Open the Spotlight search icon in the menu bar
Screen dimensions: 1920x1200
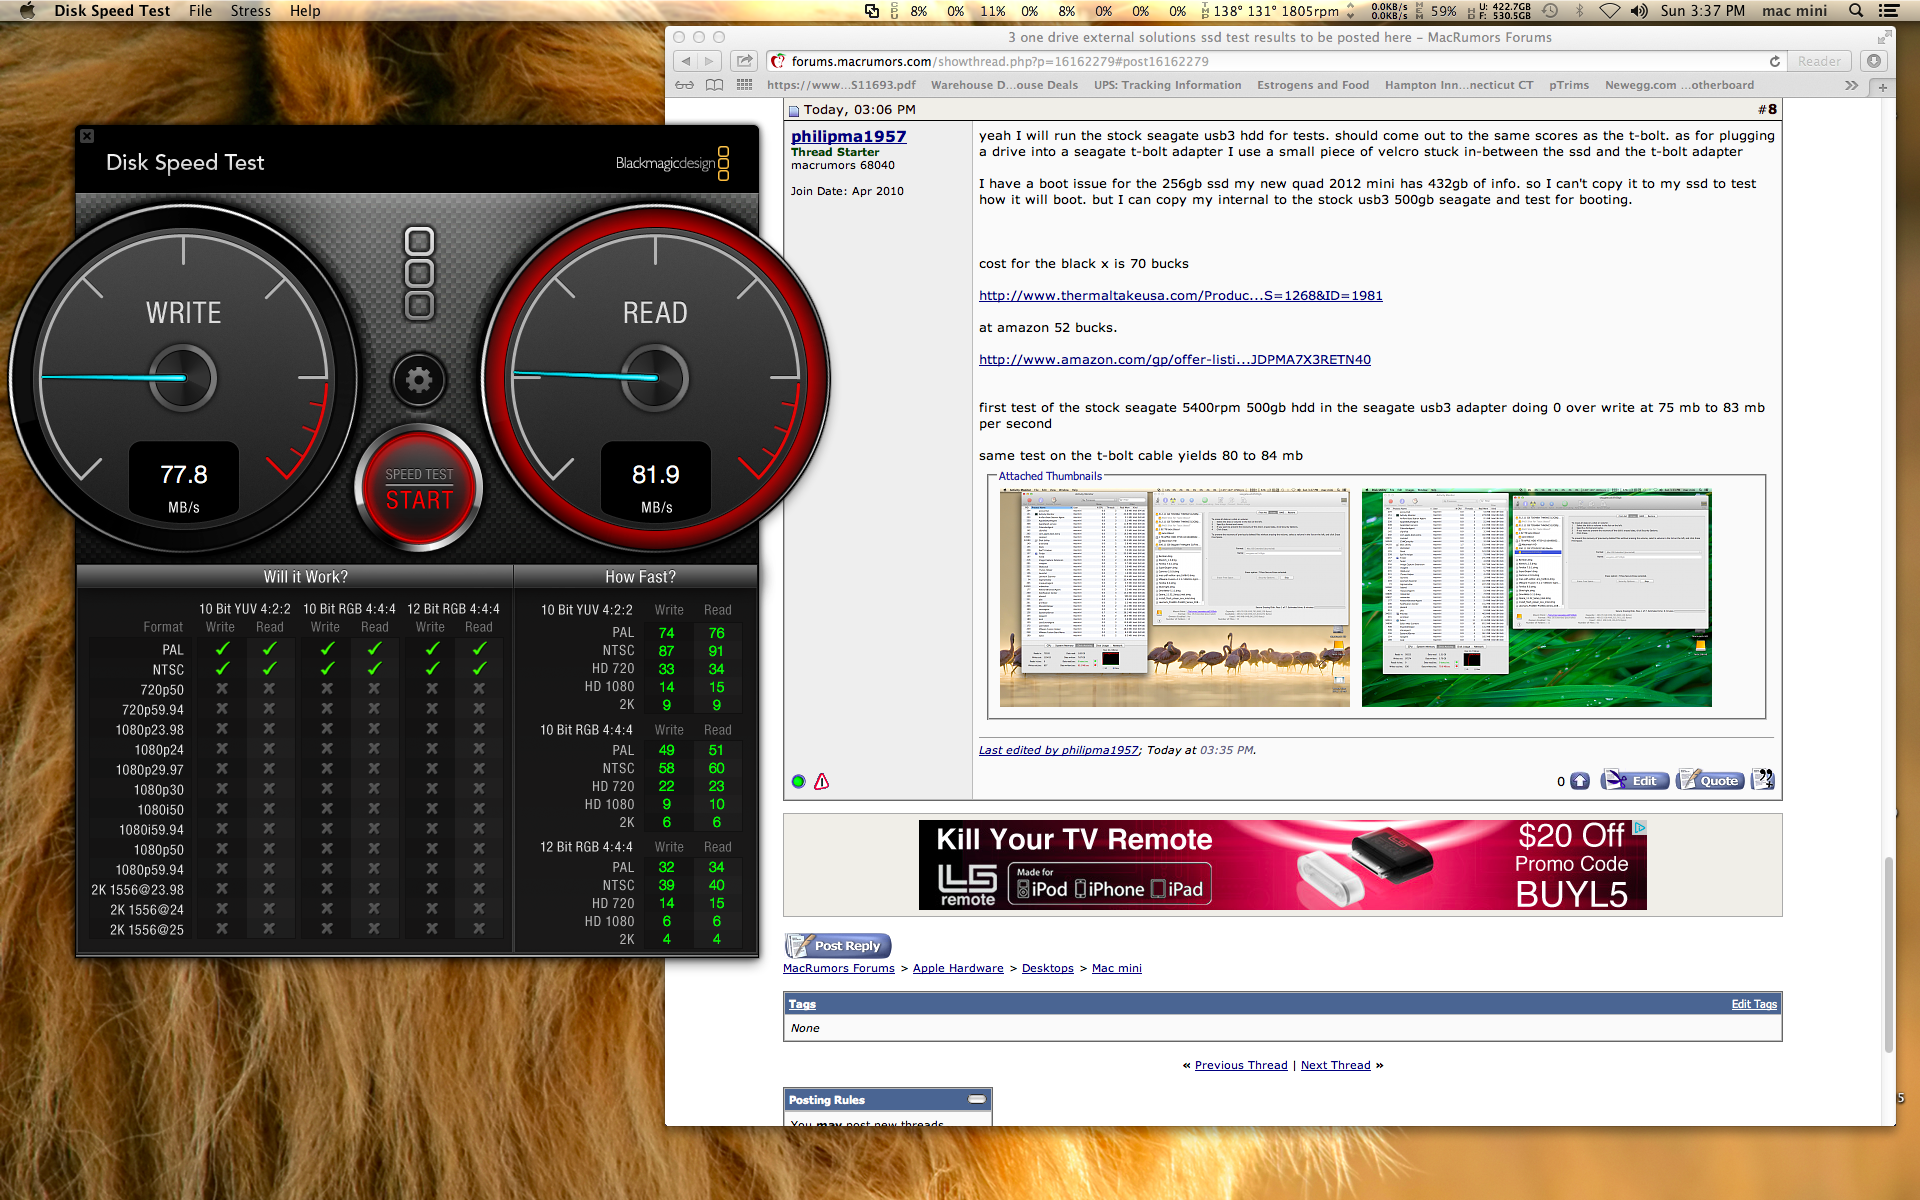pyautogui.click(x=1856, y=11)
